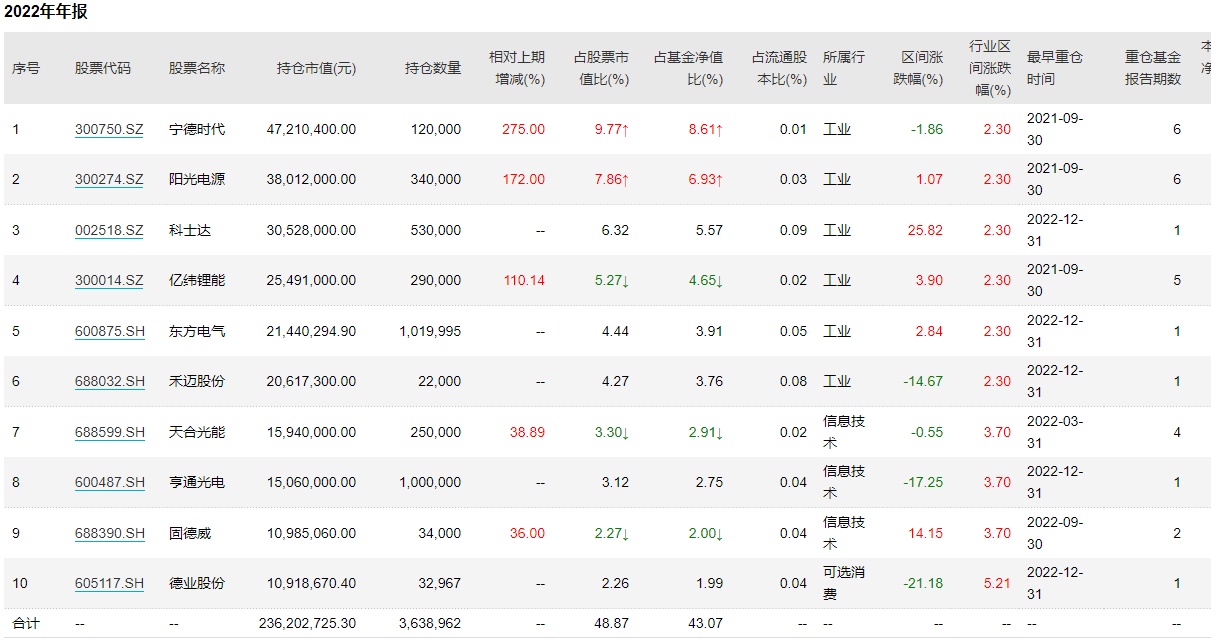This screenshot has width=1211, height=641.
Task: Click holding value 30,528,000.00
Action: click(x=311, y=230)
